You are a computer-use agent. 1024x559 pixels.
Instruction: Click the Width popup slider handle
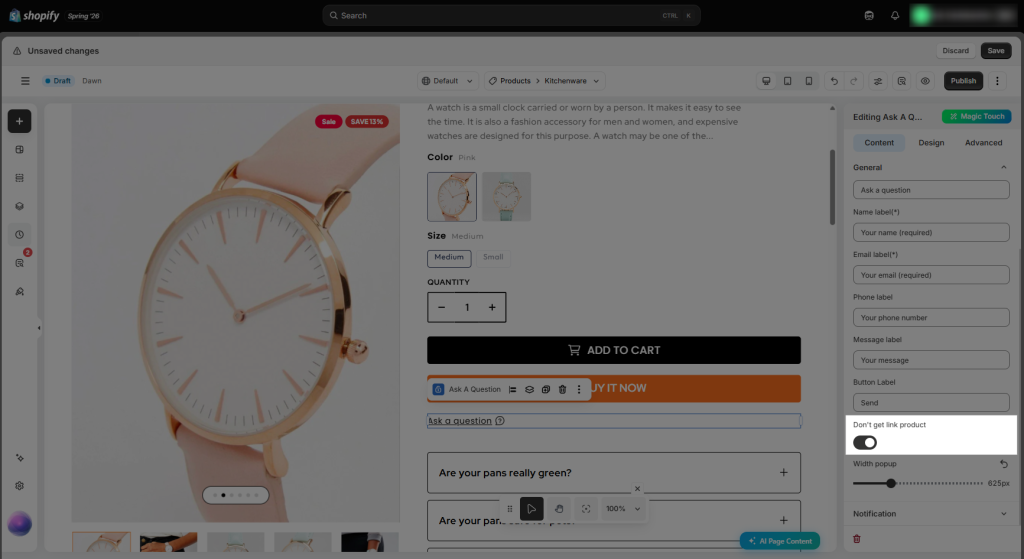891,483
